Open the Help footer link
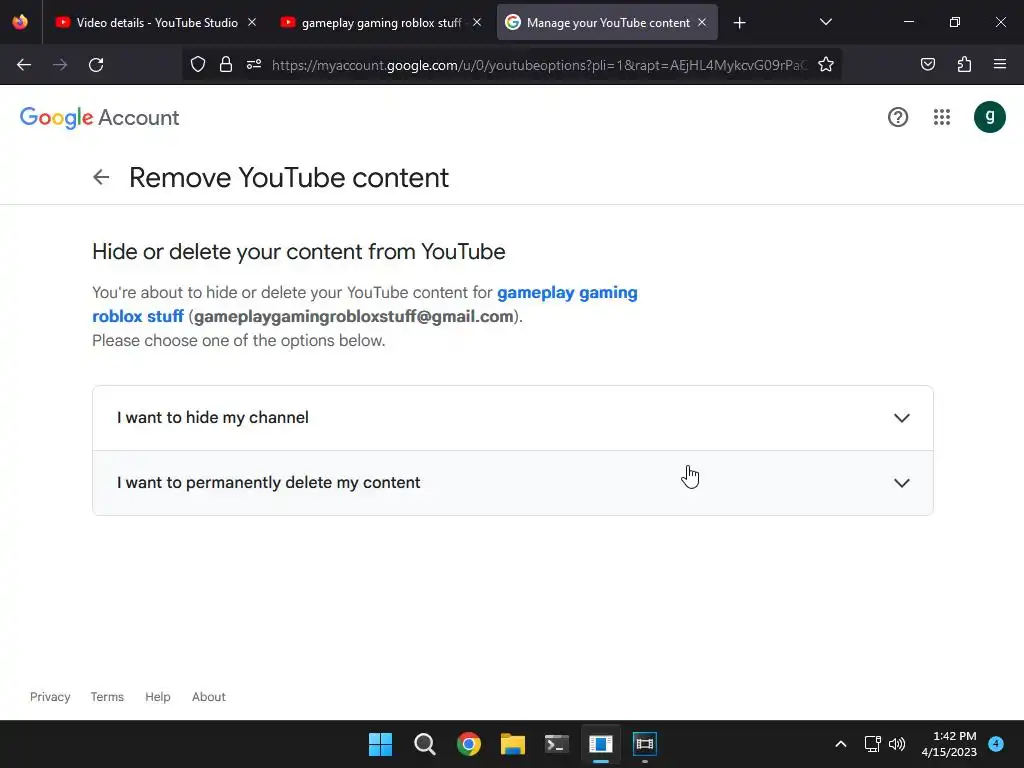Viewport: 1024px width, 768px height. pos(157,697)
